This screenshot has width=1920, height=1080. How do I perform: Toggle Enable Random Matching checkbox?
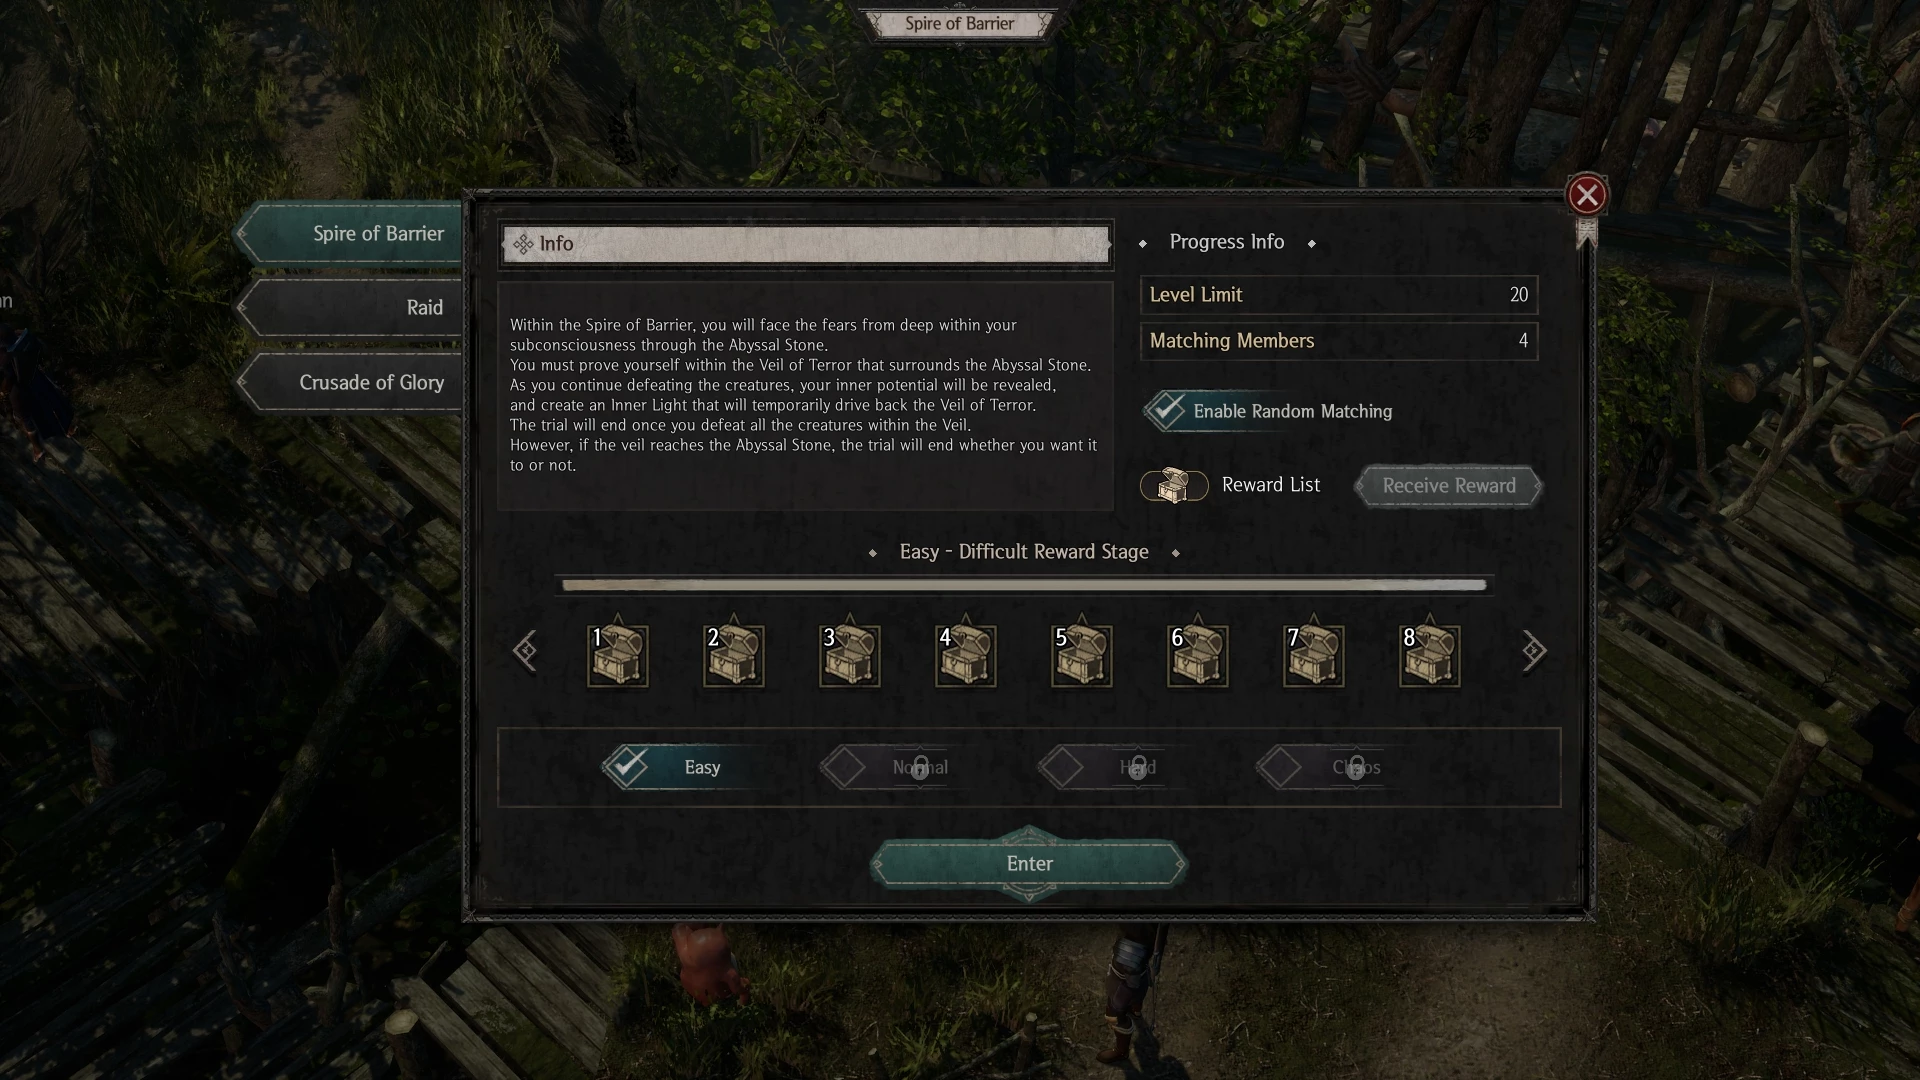click(1166, 410)
